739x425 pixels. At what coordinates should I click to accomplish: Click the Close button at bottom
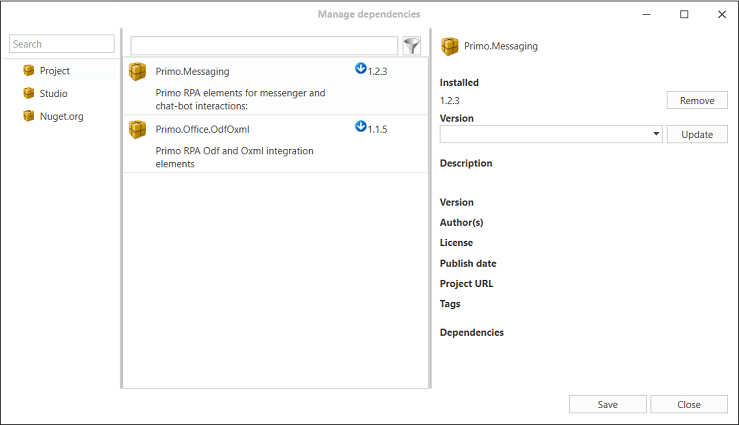coord(688,404)
